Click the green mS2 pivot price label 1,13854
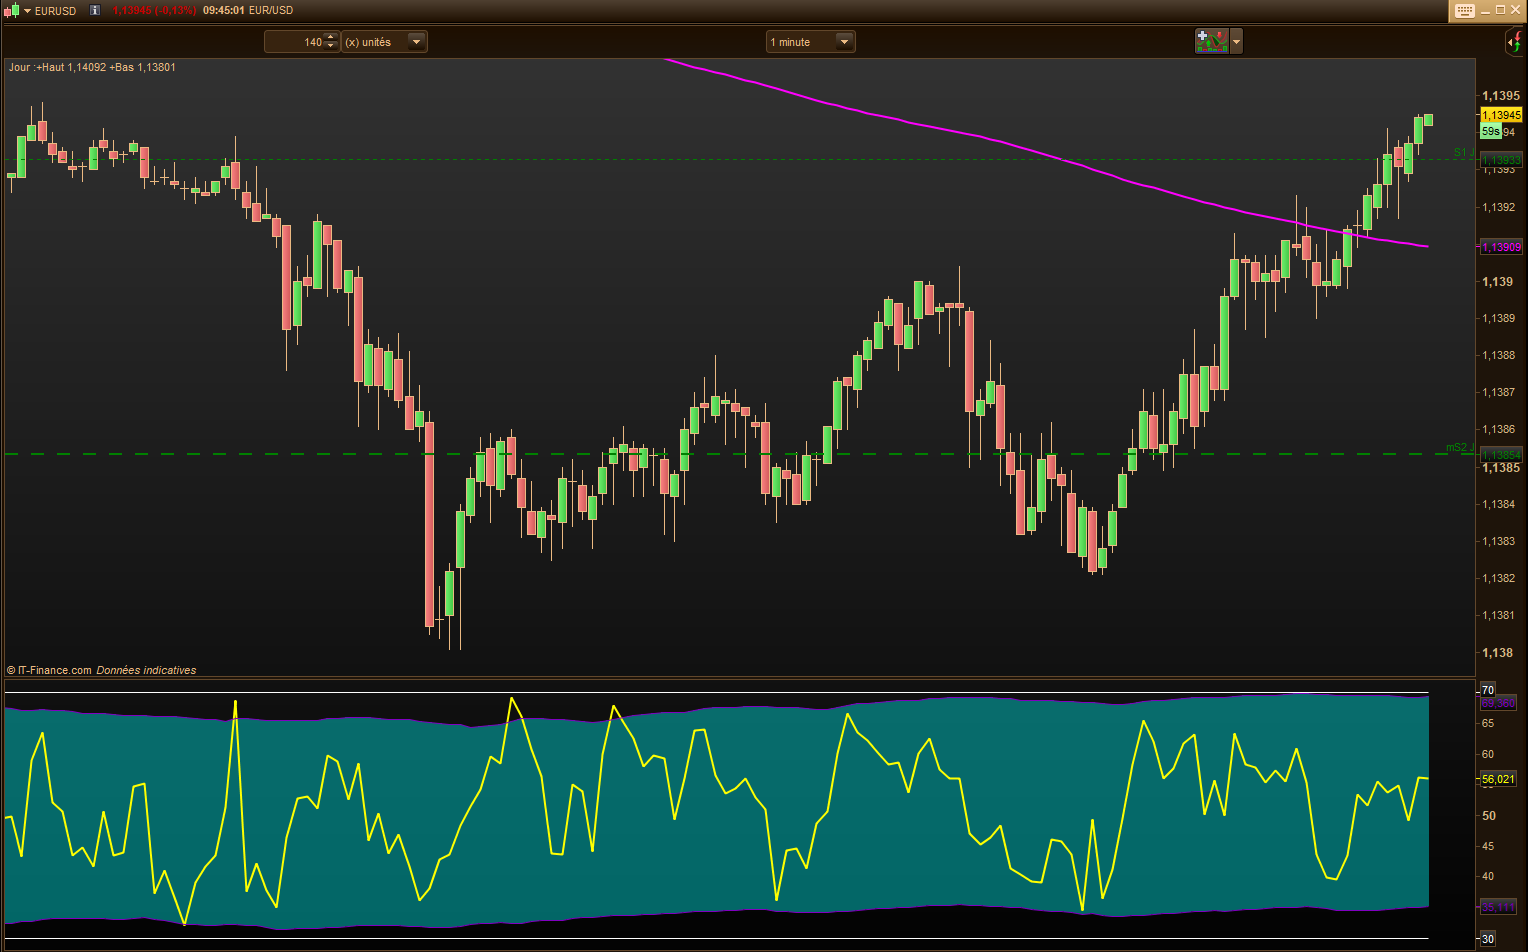Screen dimensions: 1528x952 1501,455
